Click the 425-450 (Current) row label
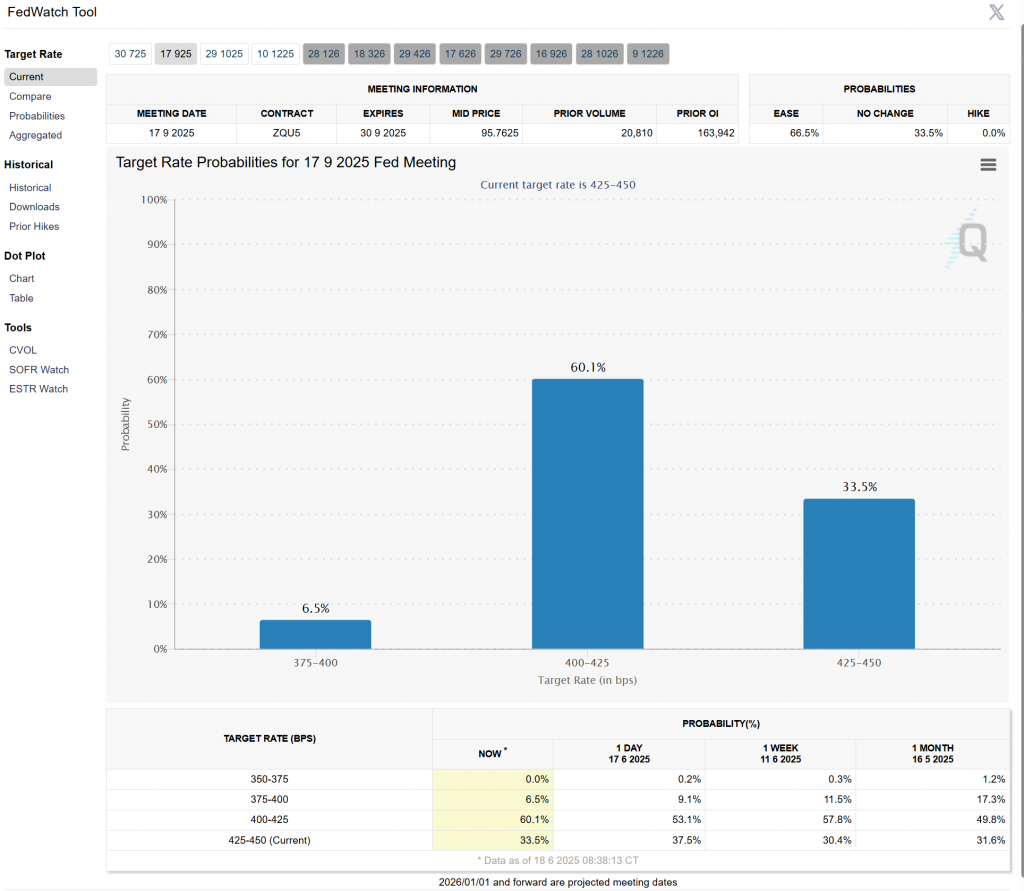This screenshot has width=1024, height=891. [x=269, y=840]
